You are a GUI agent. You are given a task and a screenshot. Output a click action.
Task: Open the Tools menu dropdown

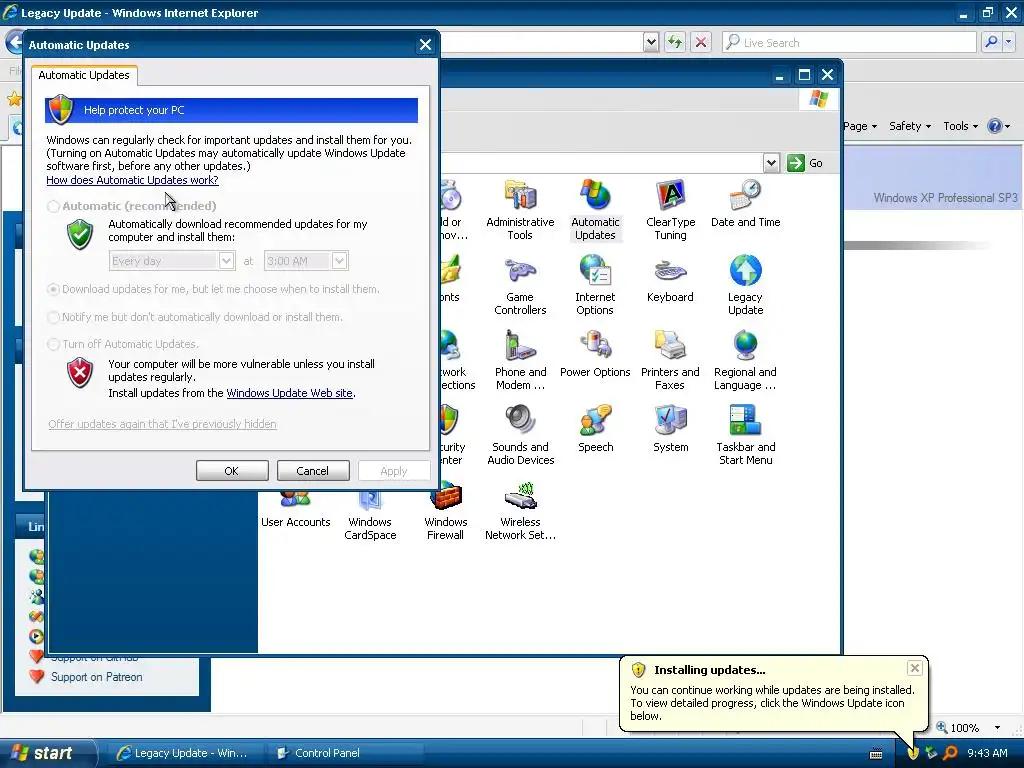[961, 126]
